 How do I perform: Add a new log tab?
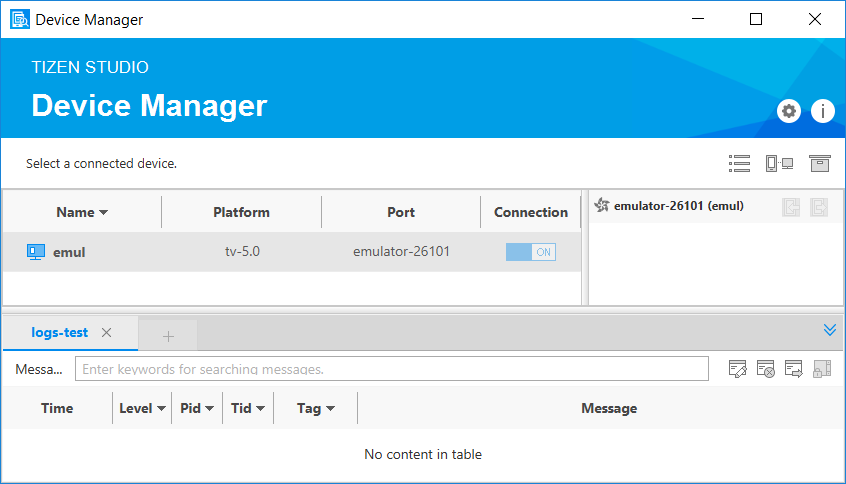click(x=168, y=335)
